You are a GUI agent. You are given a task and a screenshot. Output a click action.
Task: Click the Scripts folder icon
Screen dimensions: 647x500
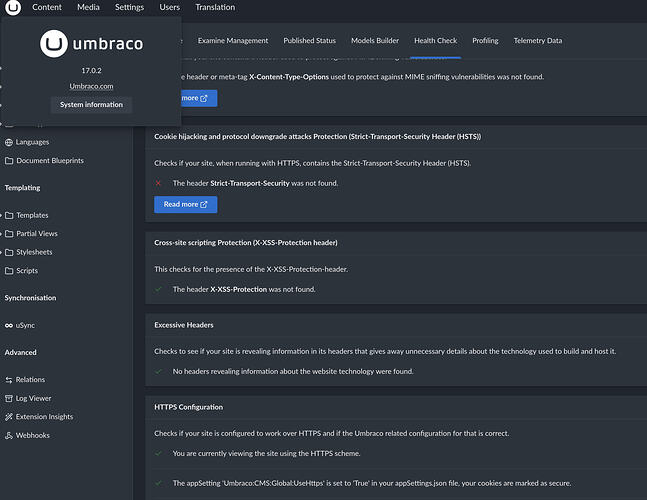[x=9, y=271]
